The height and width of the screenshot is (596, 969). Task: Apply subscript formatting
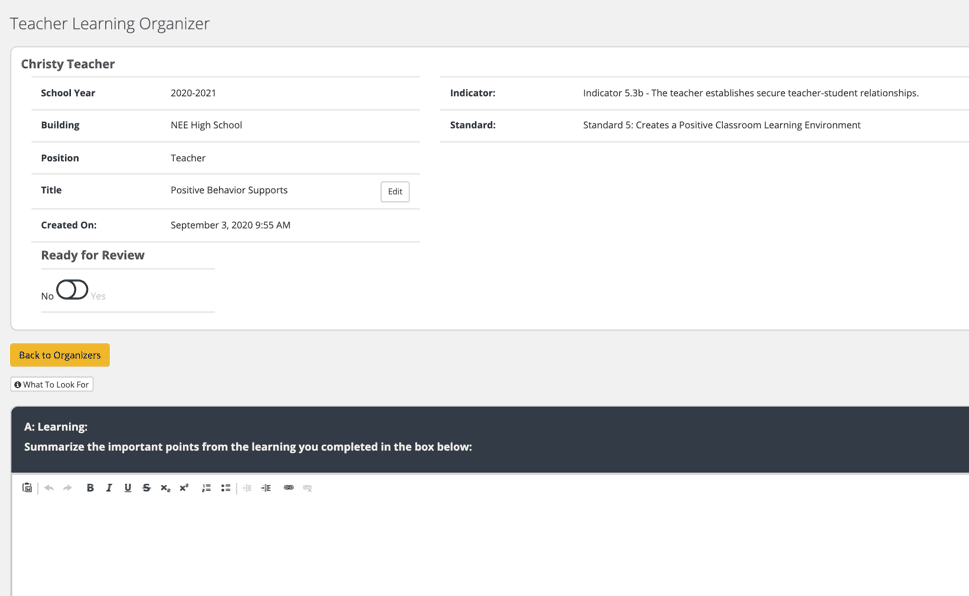pyautogui.click(x=165, y=488)
